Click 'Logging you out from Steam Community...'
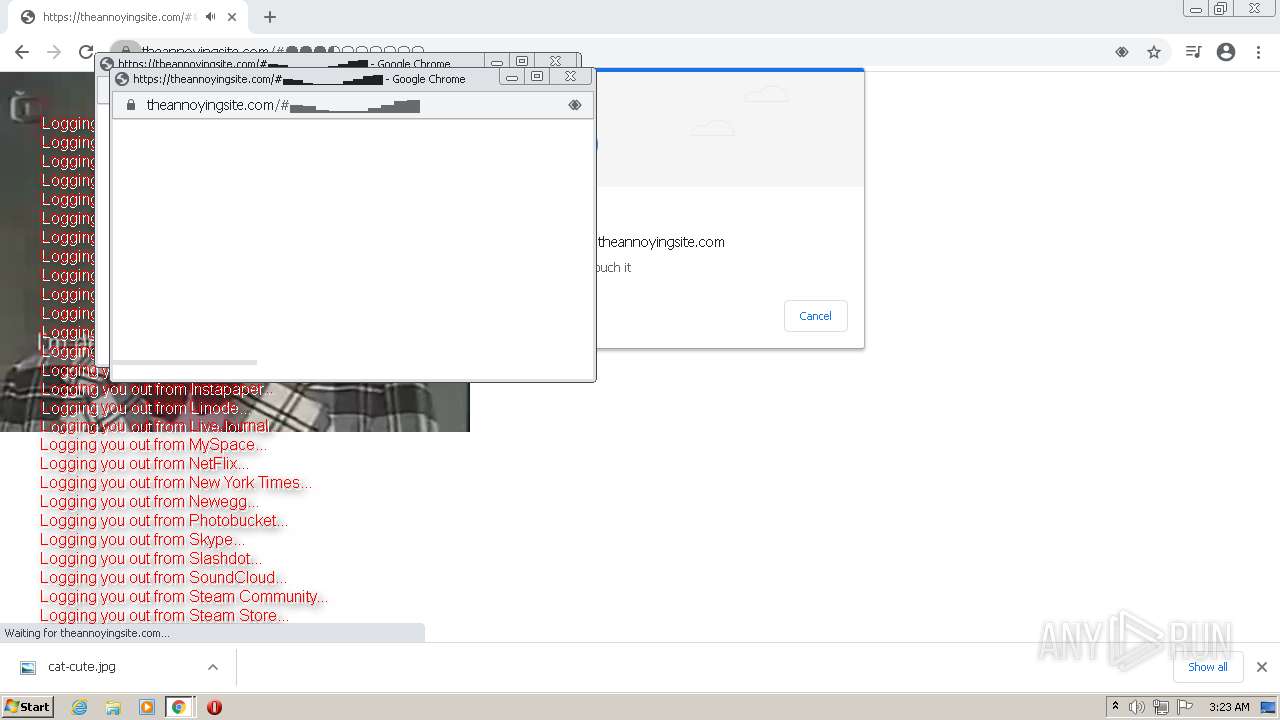 tap(184, 597)
